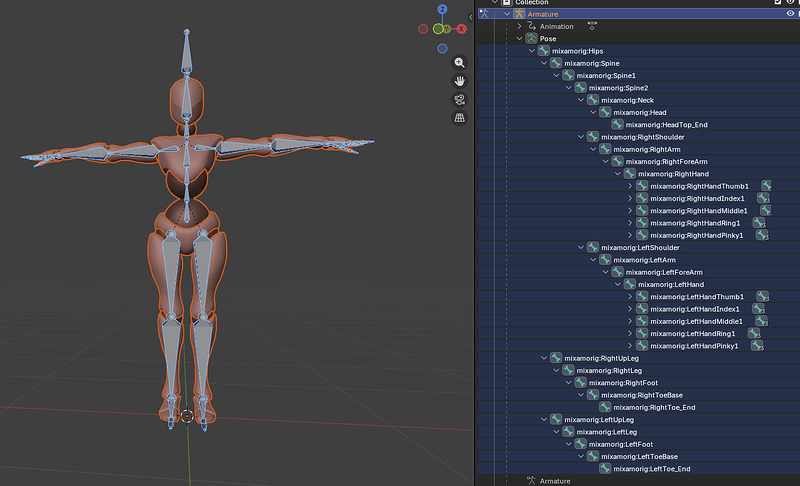Click bone icon of mixamorig:HeadTop_End
The width and height of the screenshot is (800, 486).
tap(617, 124)
